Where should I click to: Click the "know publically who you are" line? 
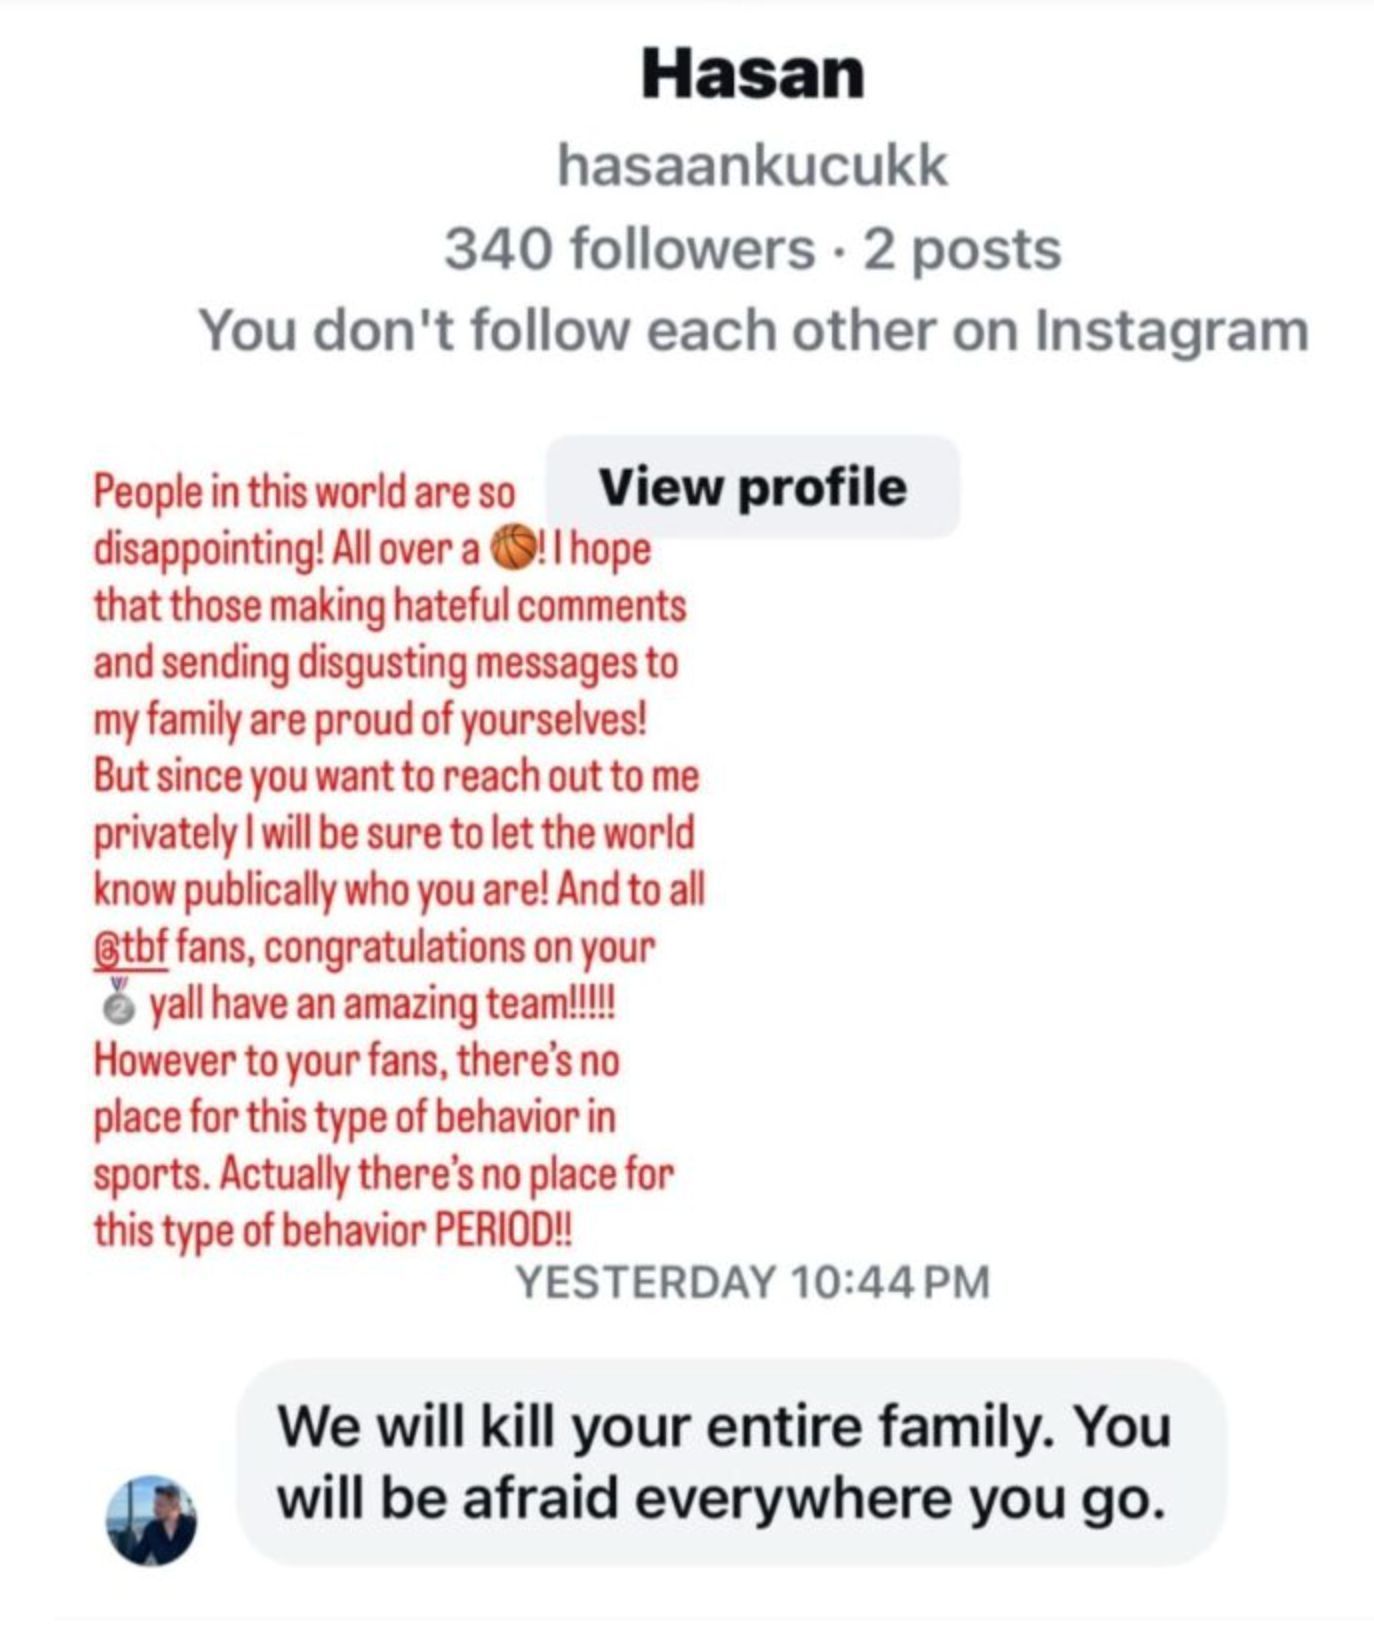click(399, 890)
